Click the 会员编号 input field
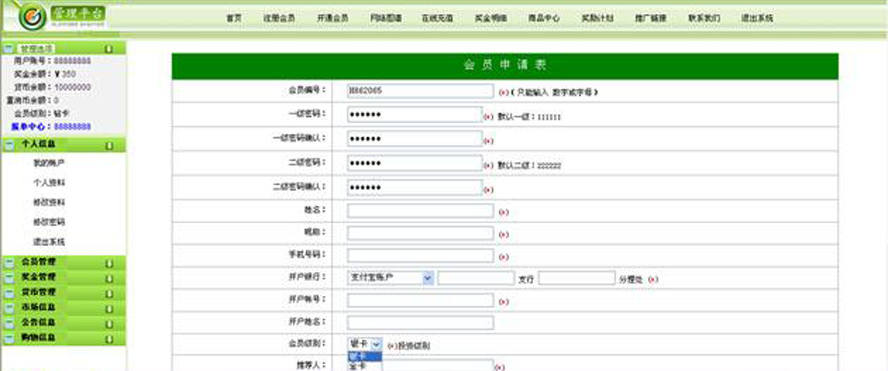888x371 pixels. (420, 91)
